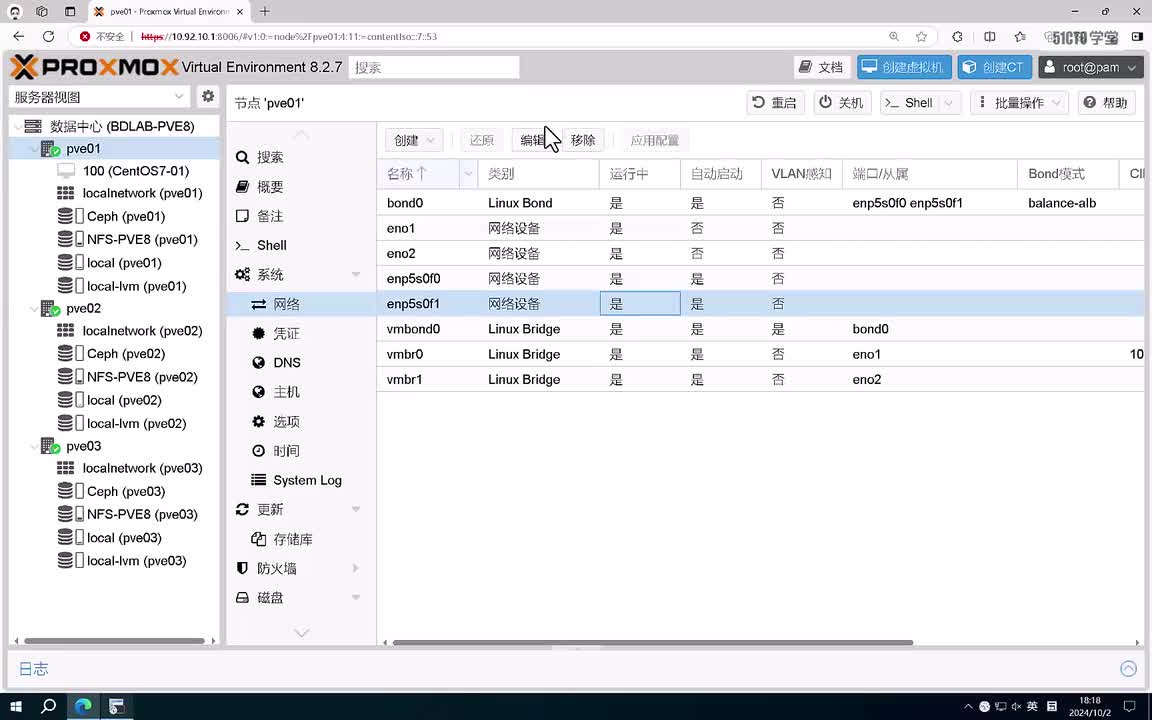Click the 关机 shutdown button
Screen dimensions: 1152x720
pos(842,103)
